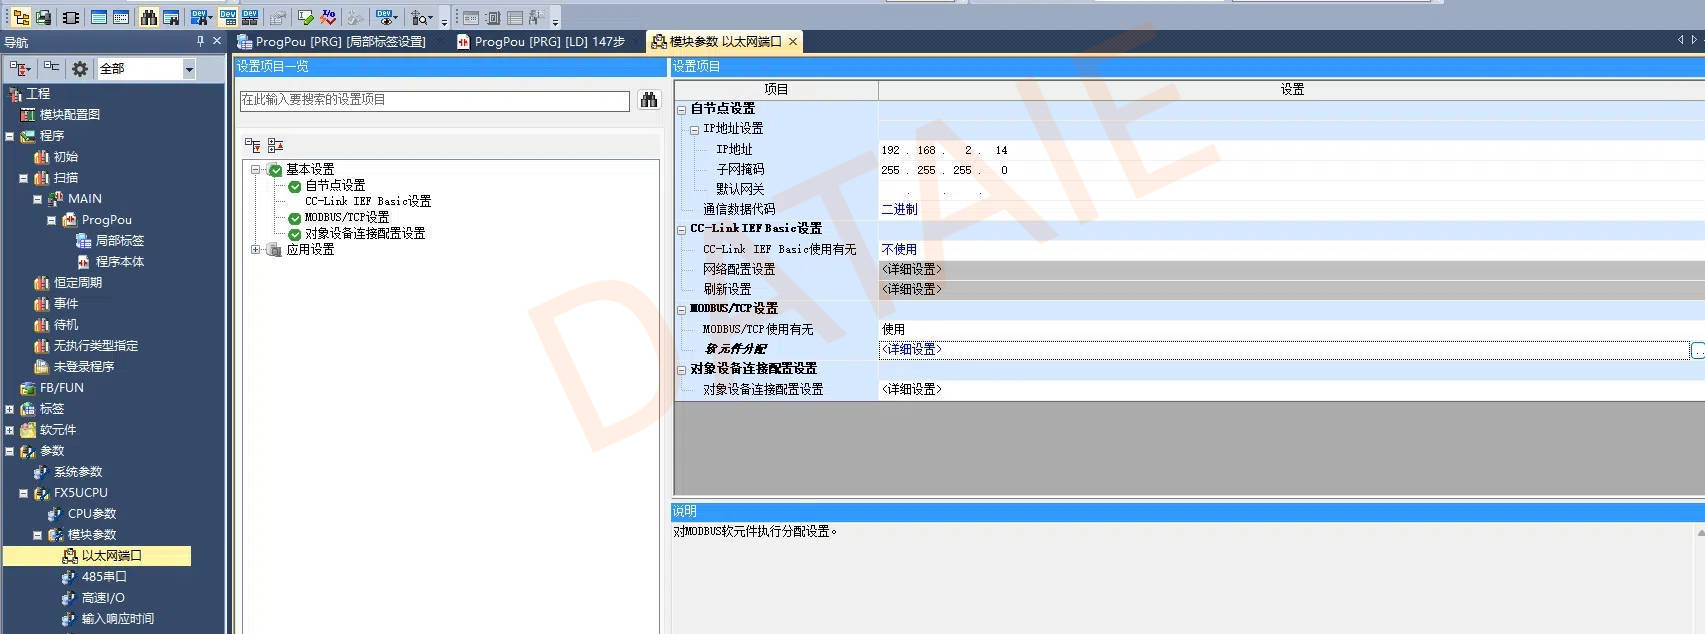Click the expand-tree icon with dropdown in navigation
The width and height of the screenshot is (1705, 634).
point(20,68)
